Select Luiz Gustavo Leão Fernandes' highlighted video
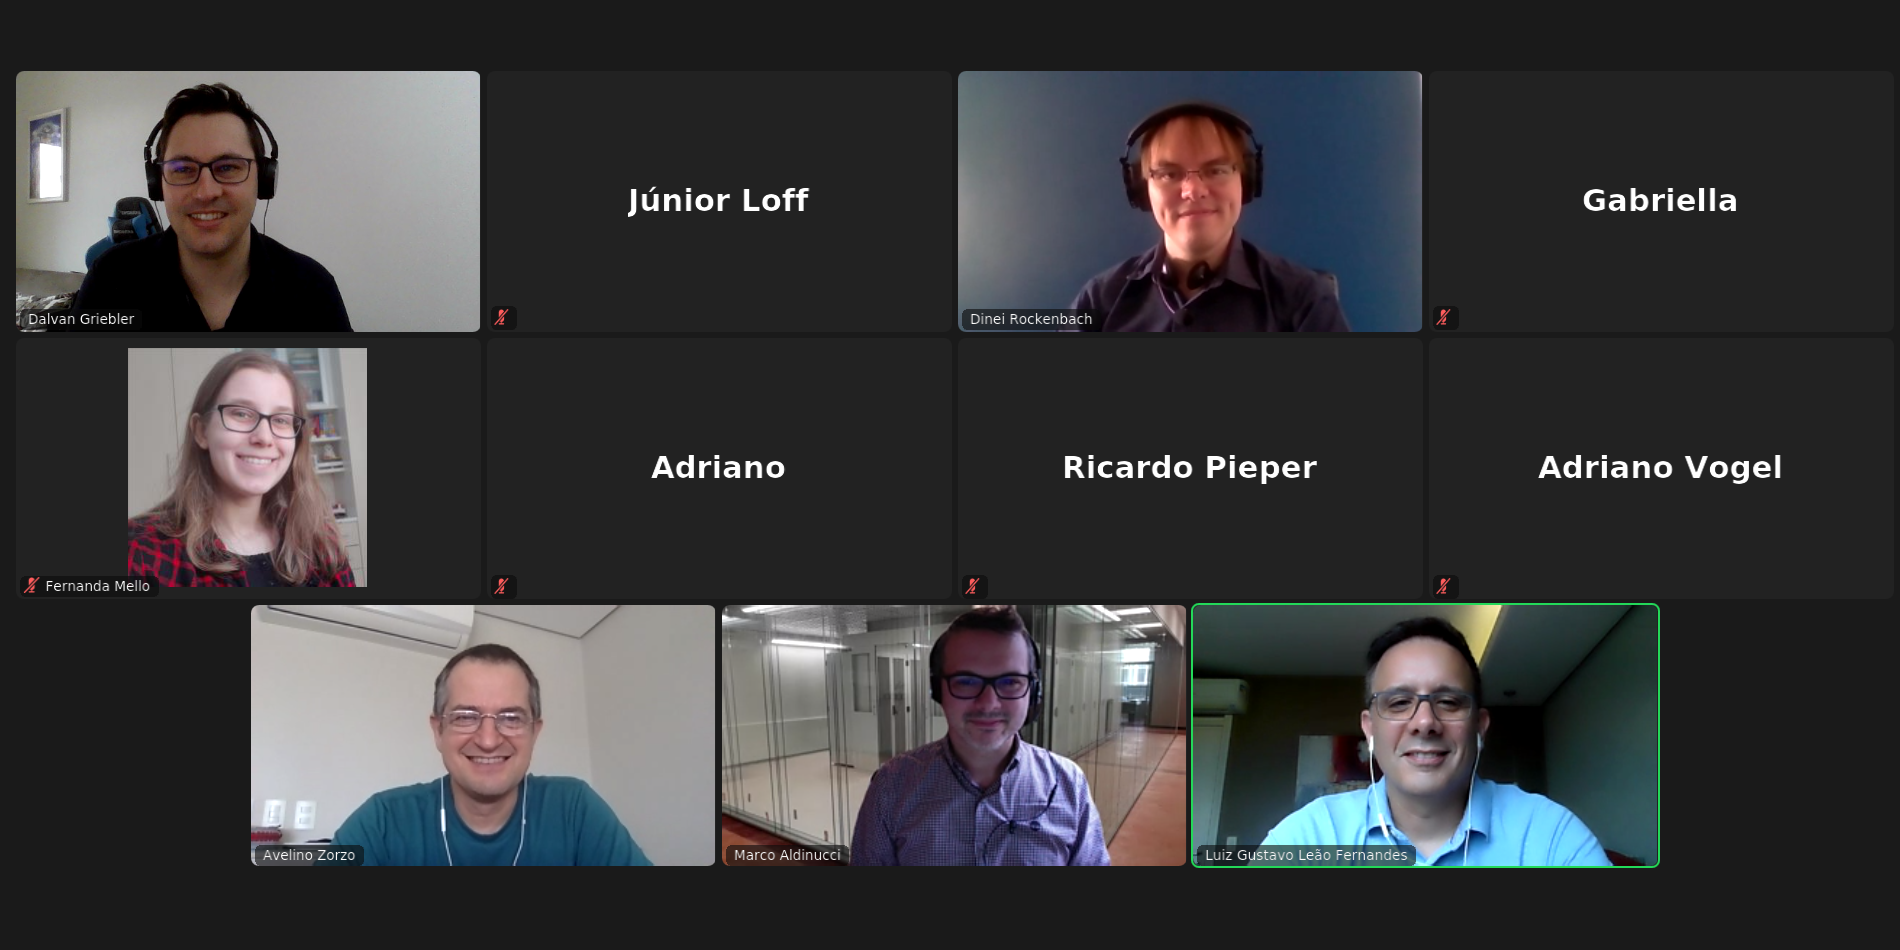1900x950 pixels. (1425, 735)
